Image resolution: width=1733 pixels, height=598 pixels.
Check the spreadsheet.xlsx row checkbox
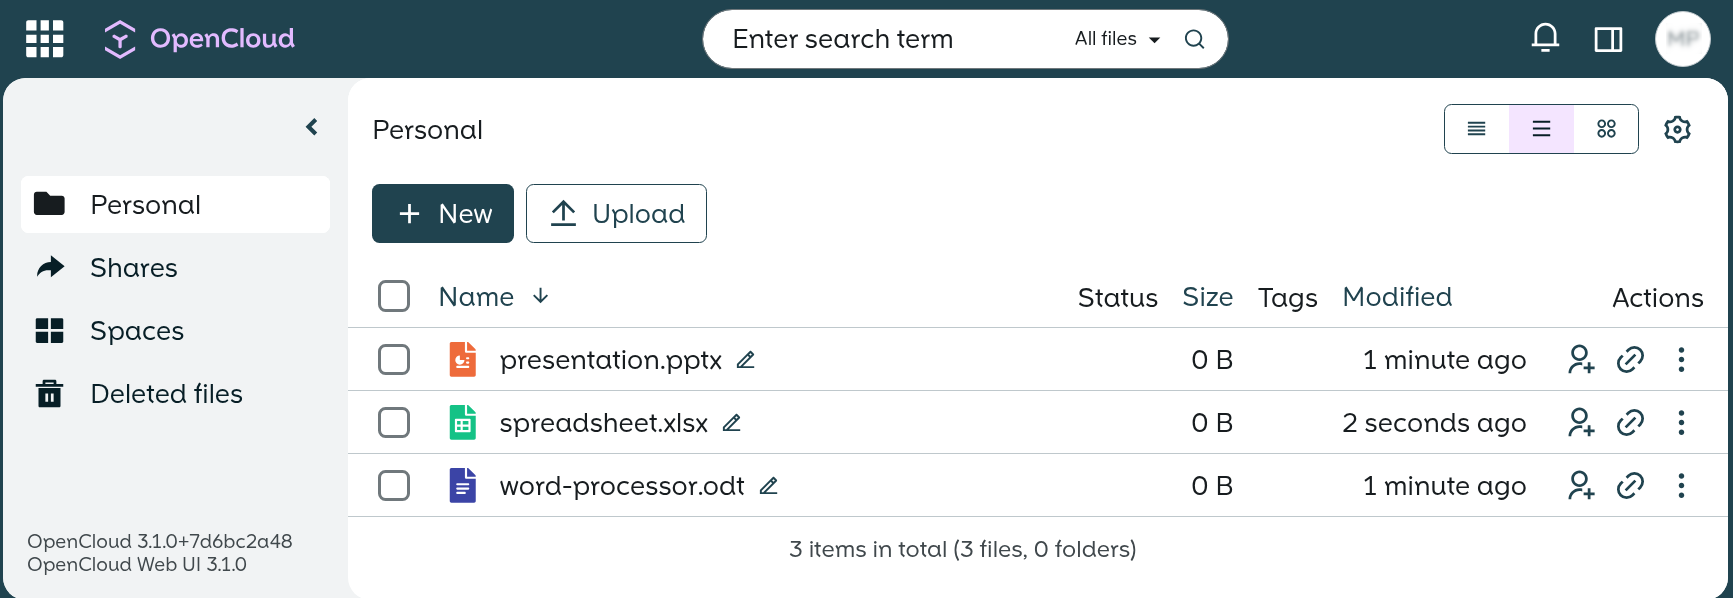394,422
